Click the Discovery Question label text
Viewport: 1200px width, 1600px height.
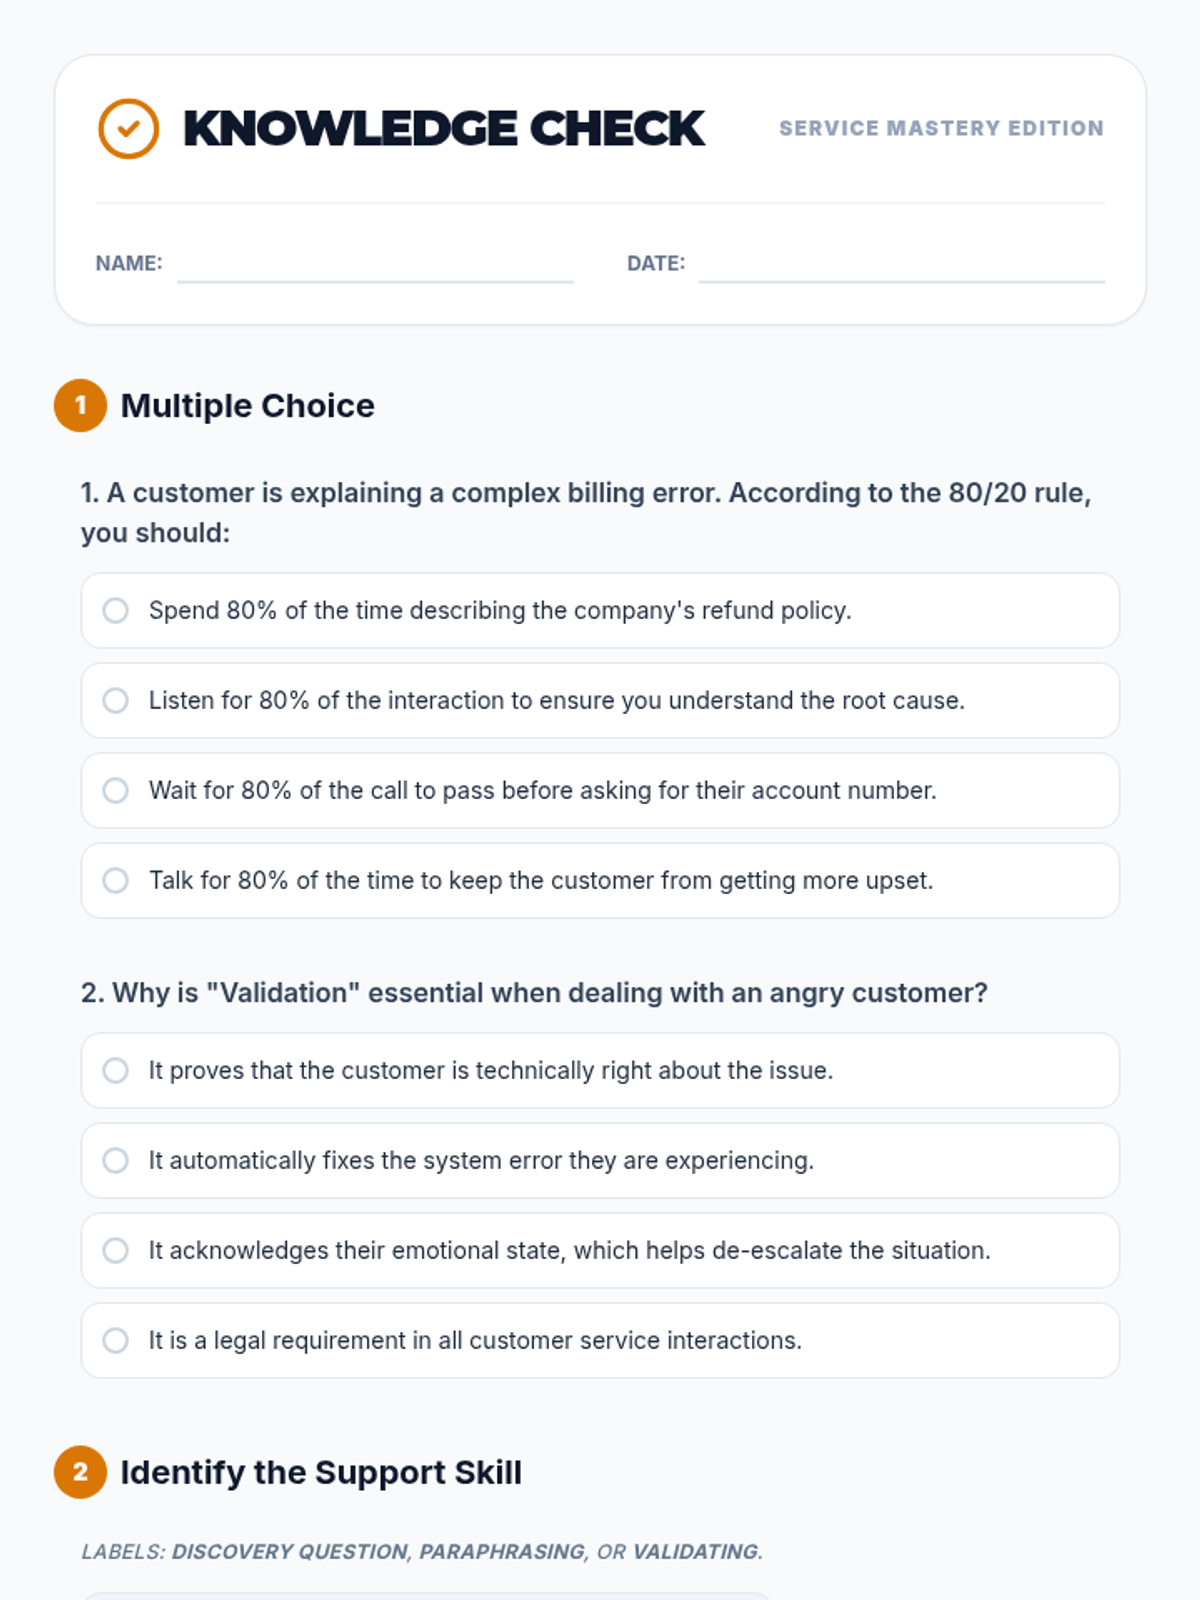[x=290, y=1552]
